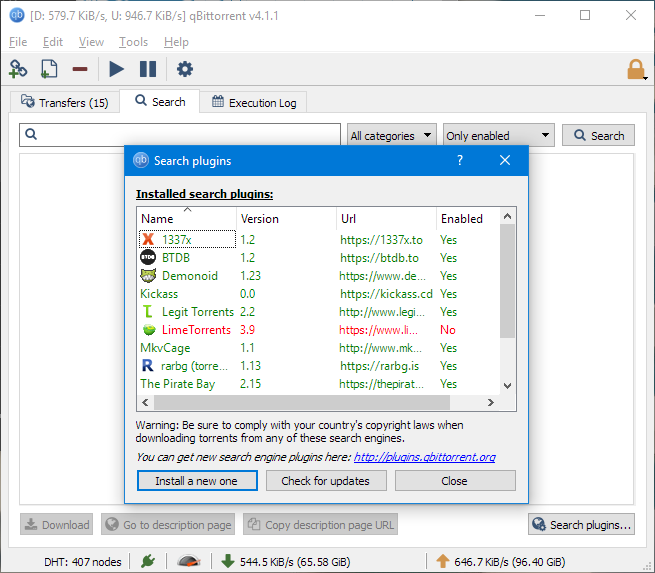Click the Legit Torrents green L icon
Image resolution: width=655 pixels, height=573 pixels.
(x=148, y=312)
